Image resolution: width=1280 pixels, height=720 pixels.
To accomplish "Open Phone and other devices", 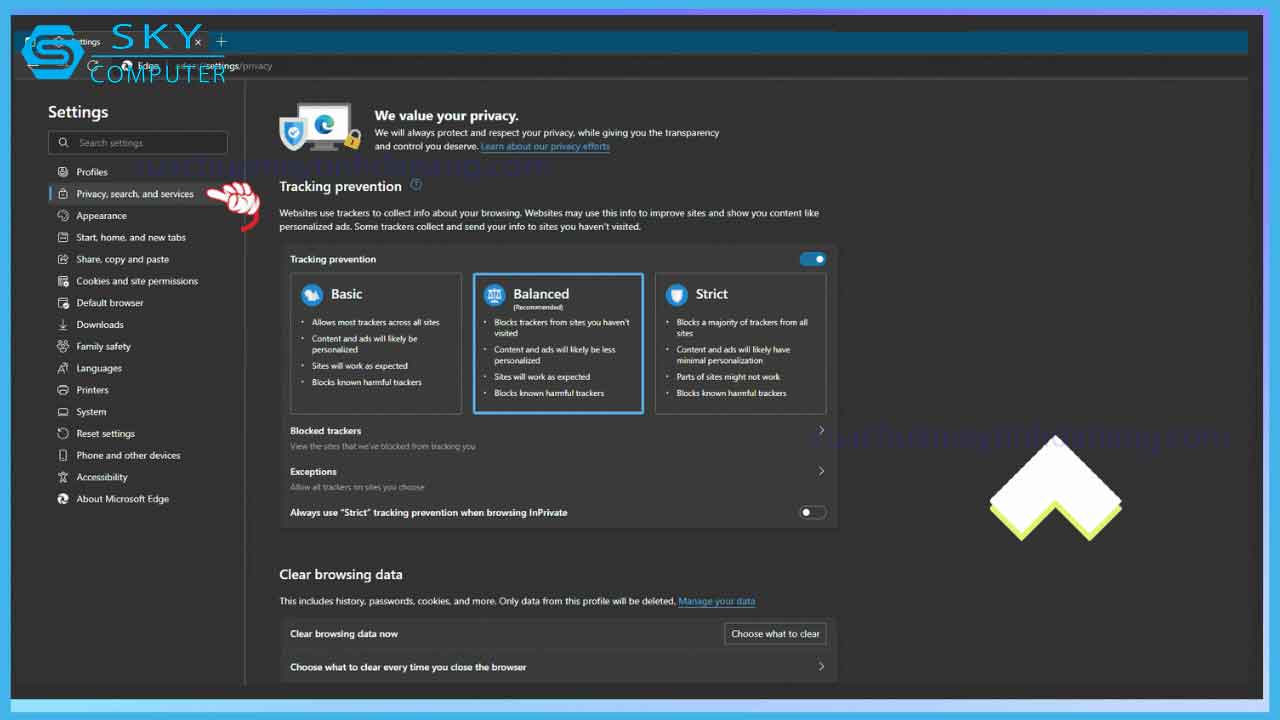I will pyautogui.click(x=128, y=456).
